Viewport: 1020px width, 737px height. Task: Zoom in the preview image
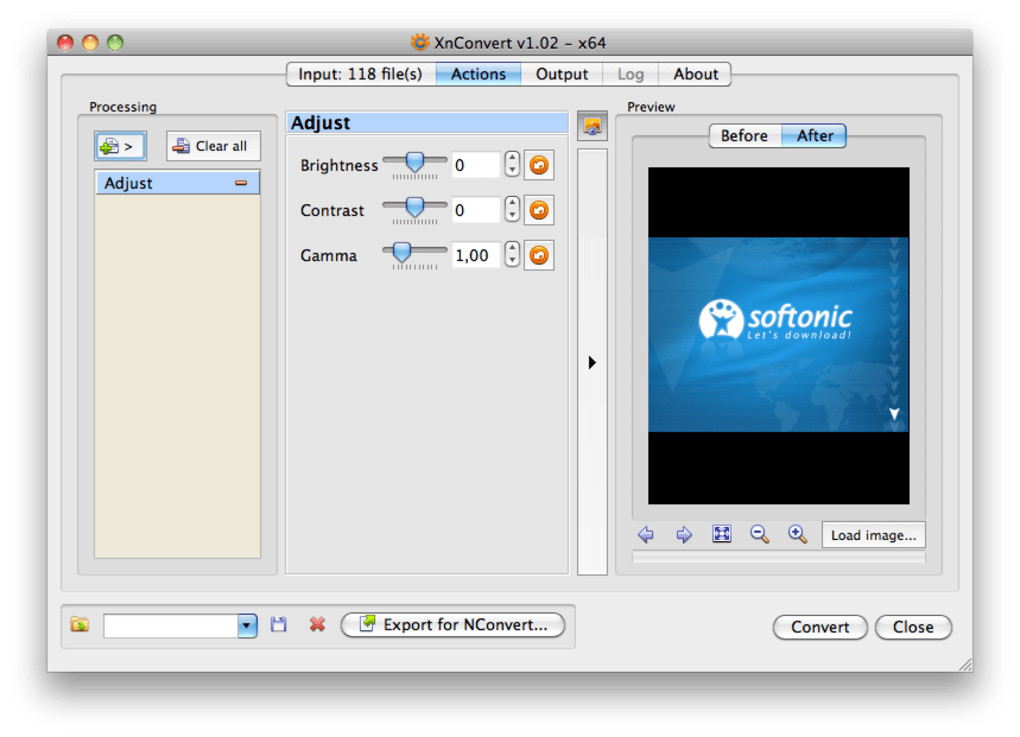(798, 534)
